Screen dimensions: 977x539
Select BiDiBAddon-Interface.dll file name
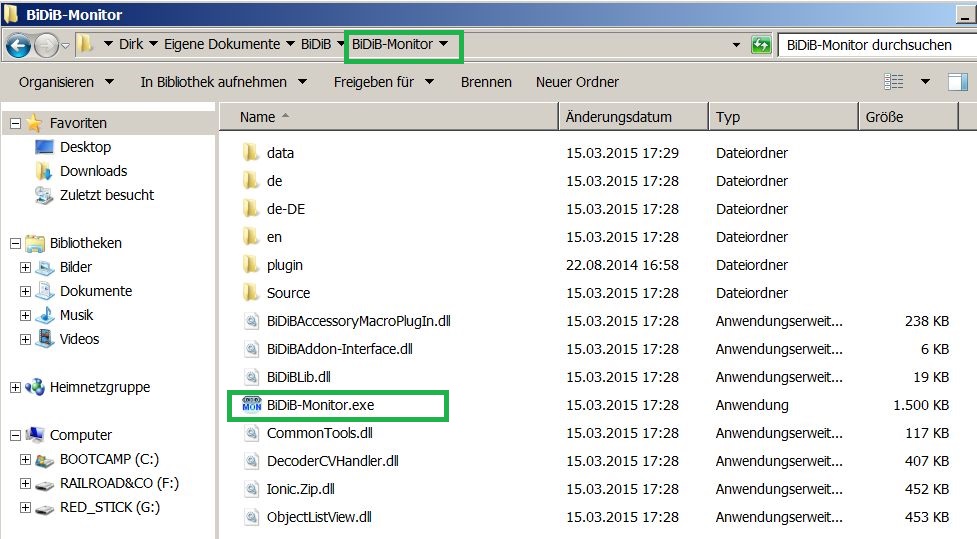[x=340, y=349]
